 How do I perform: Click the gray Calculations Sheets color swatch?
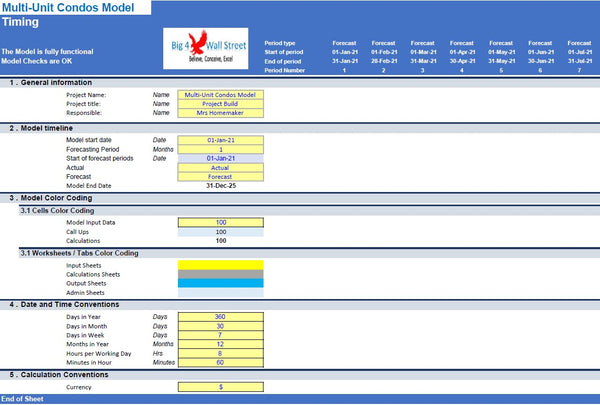coord(220,274)
